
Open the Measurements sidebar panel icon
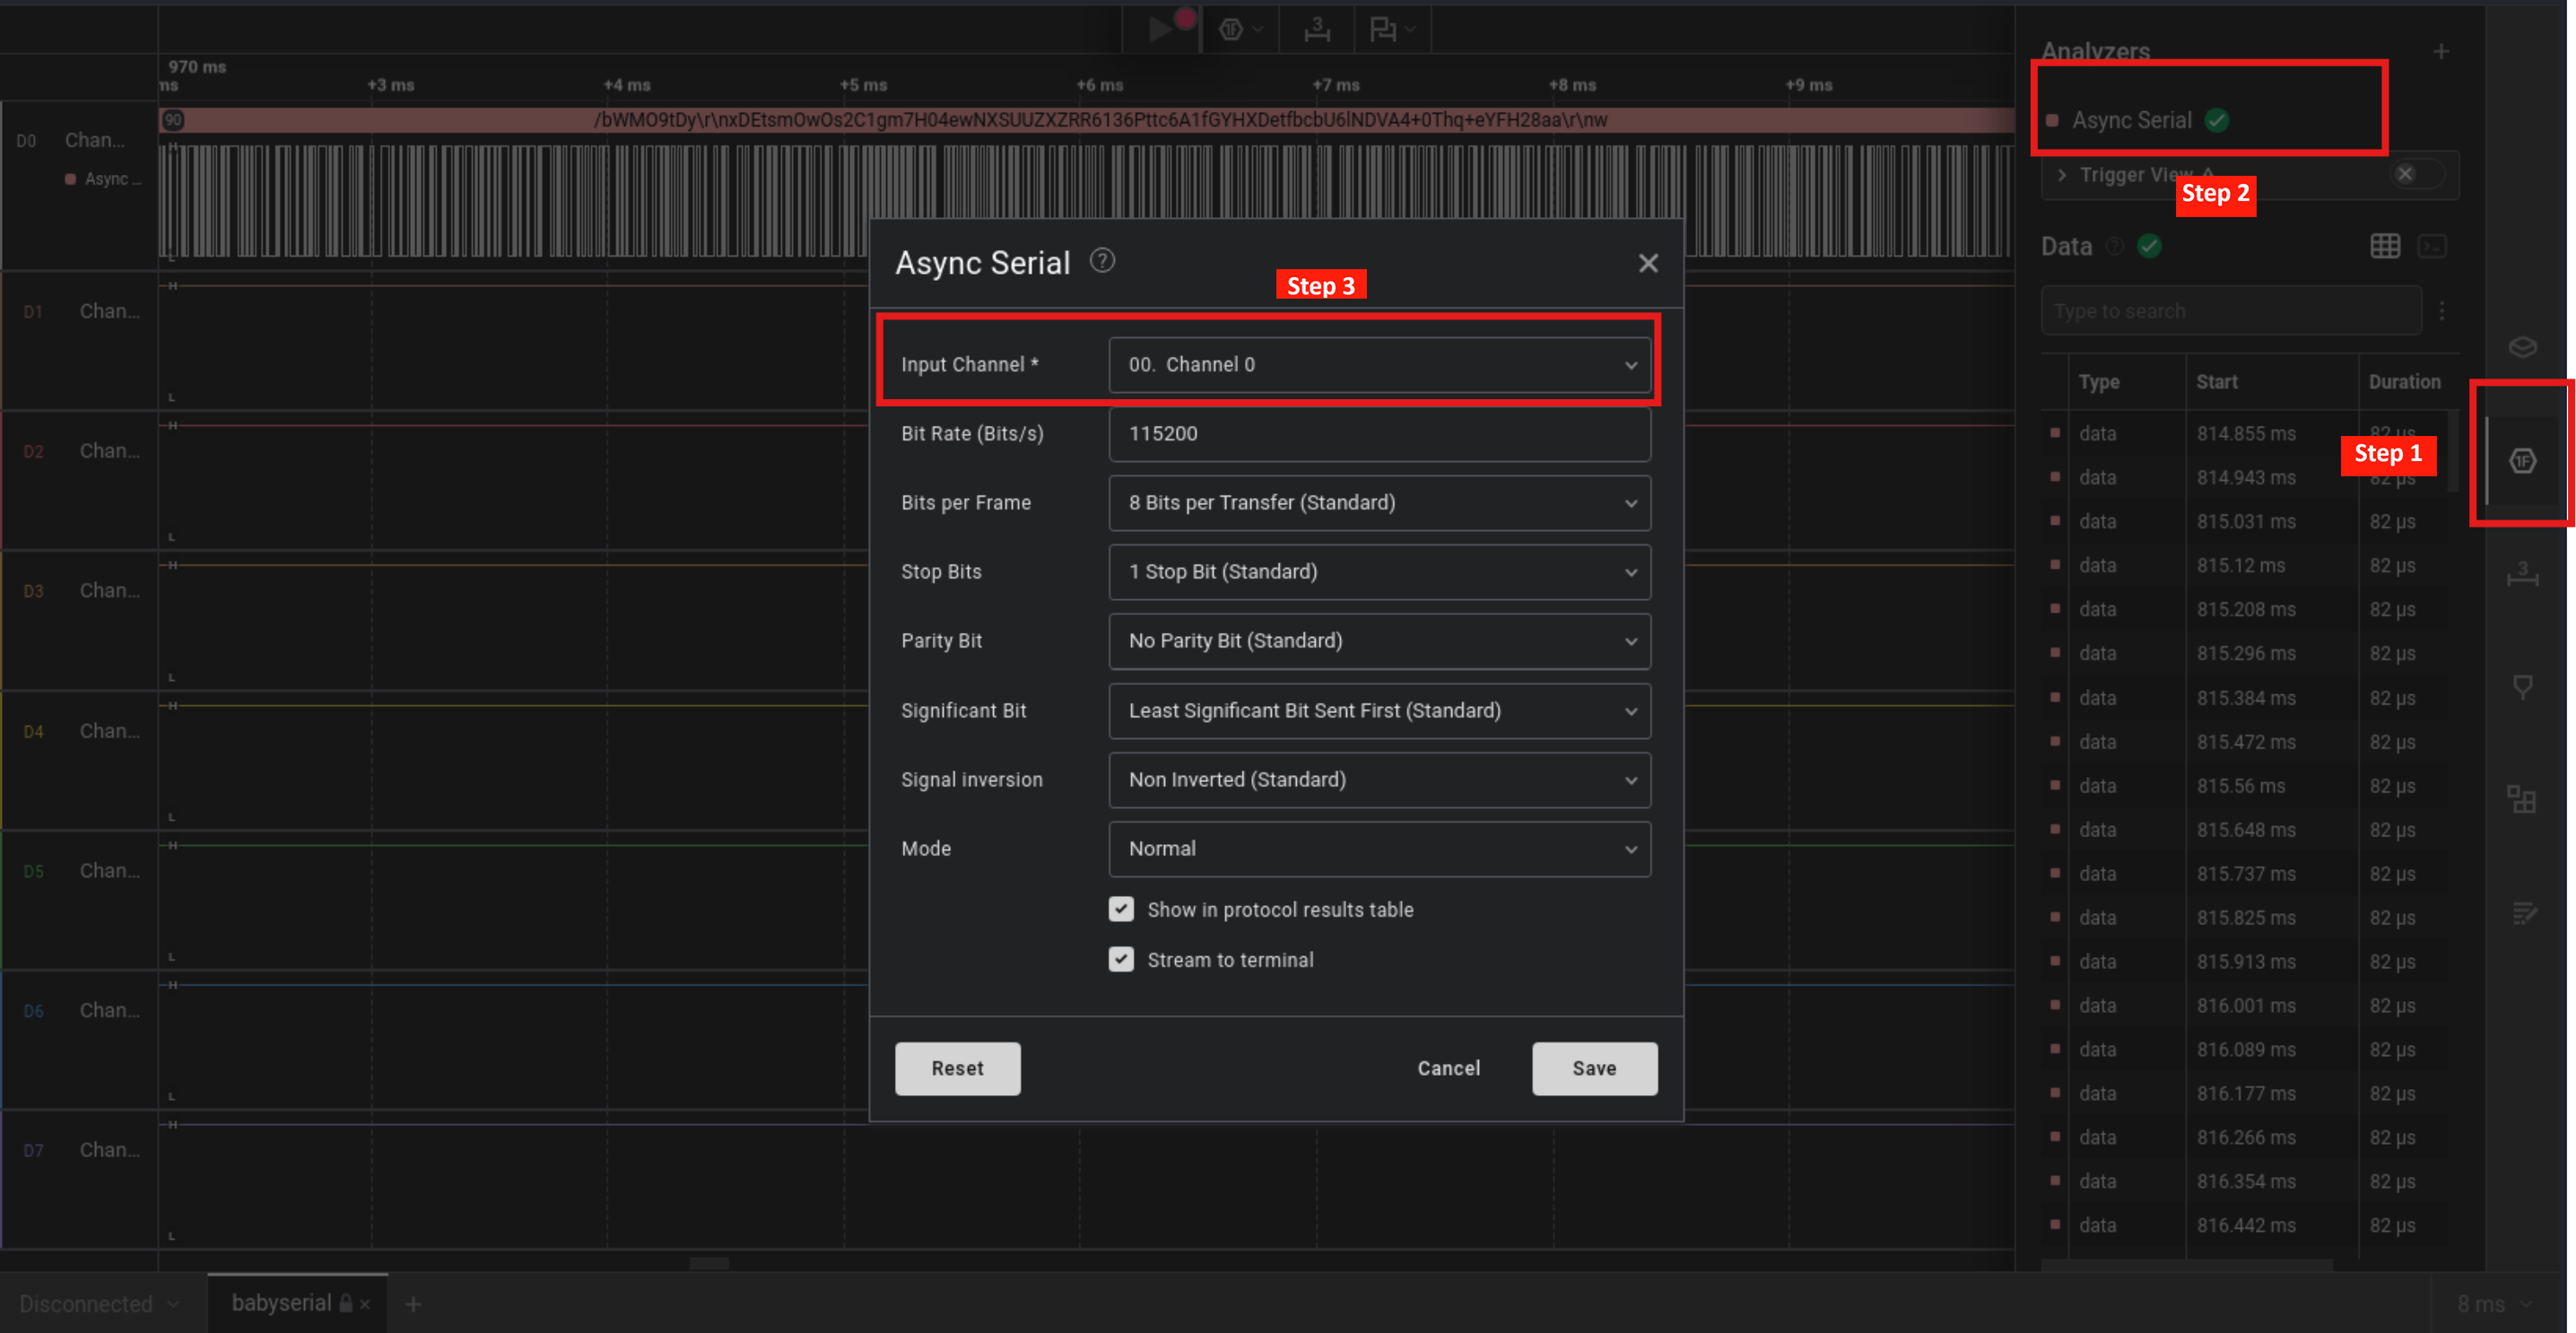click(x=2522, y=574)
